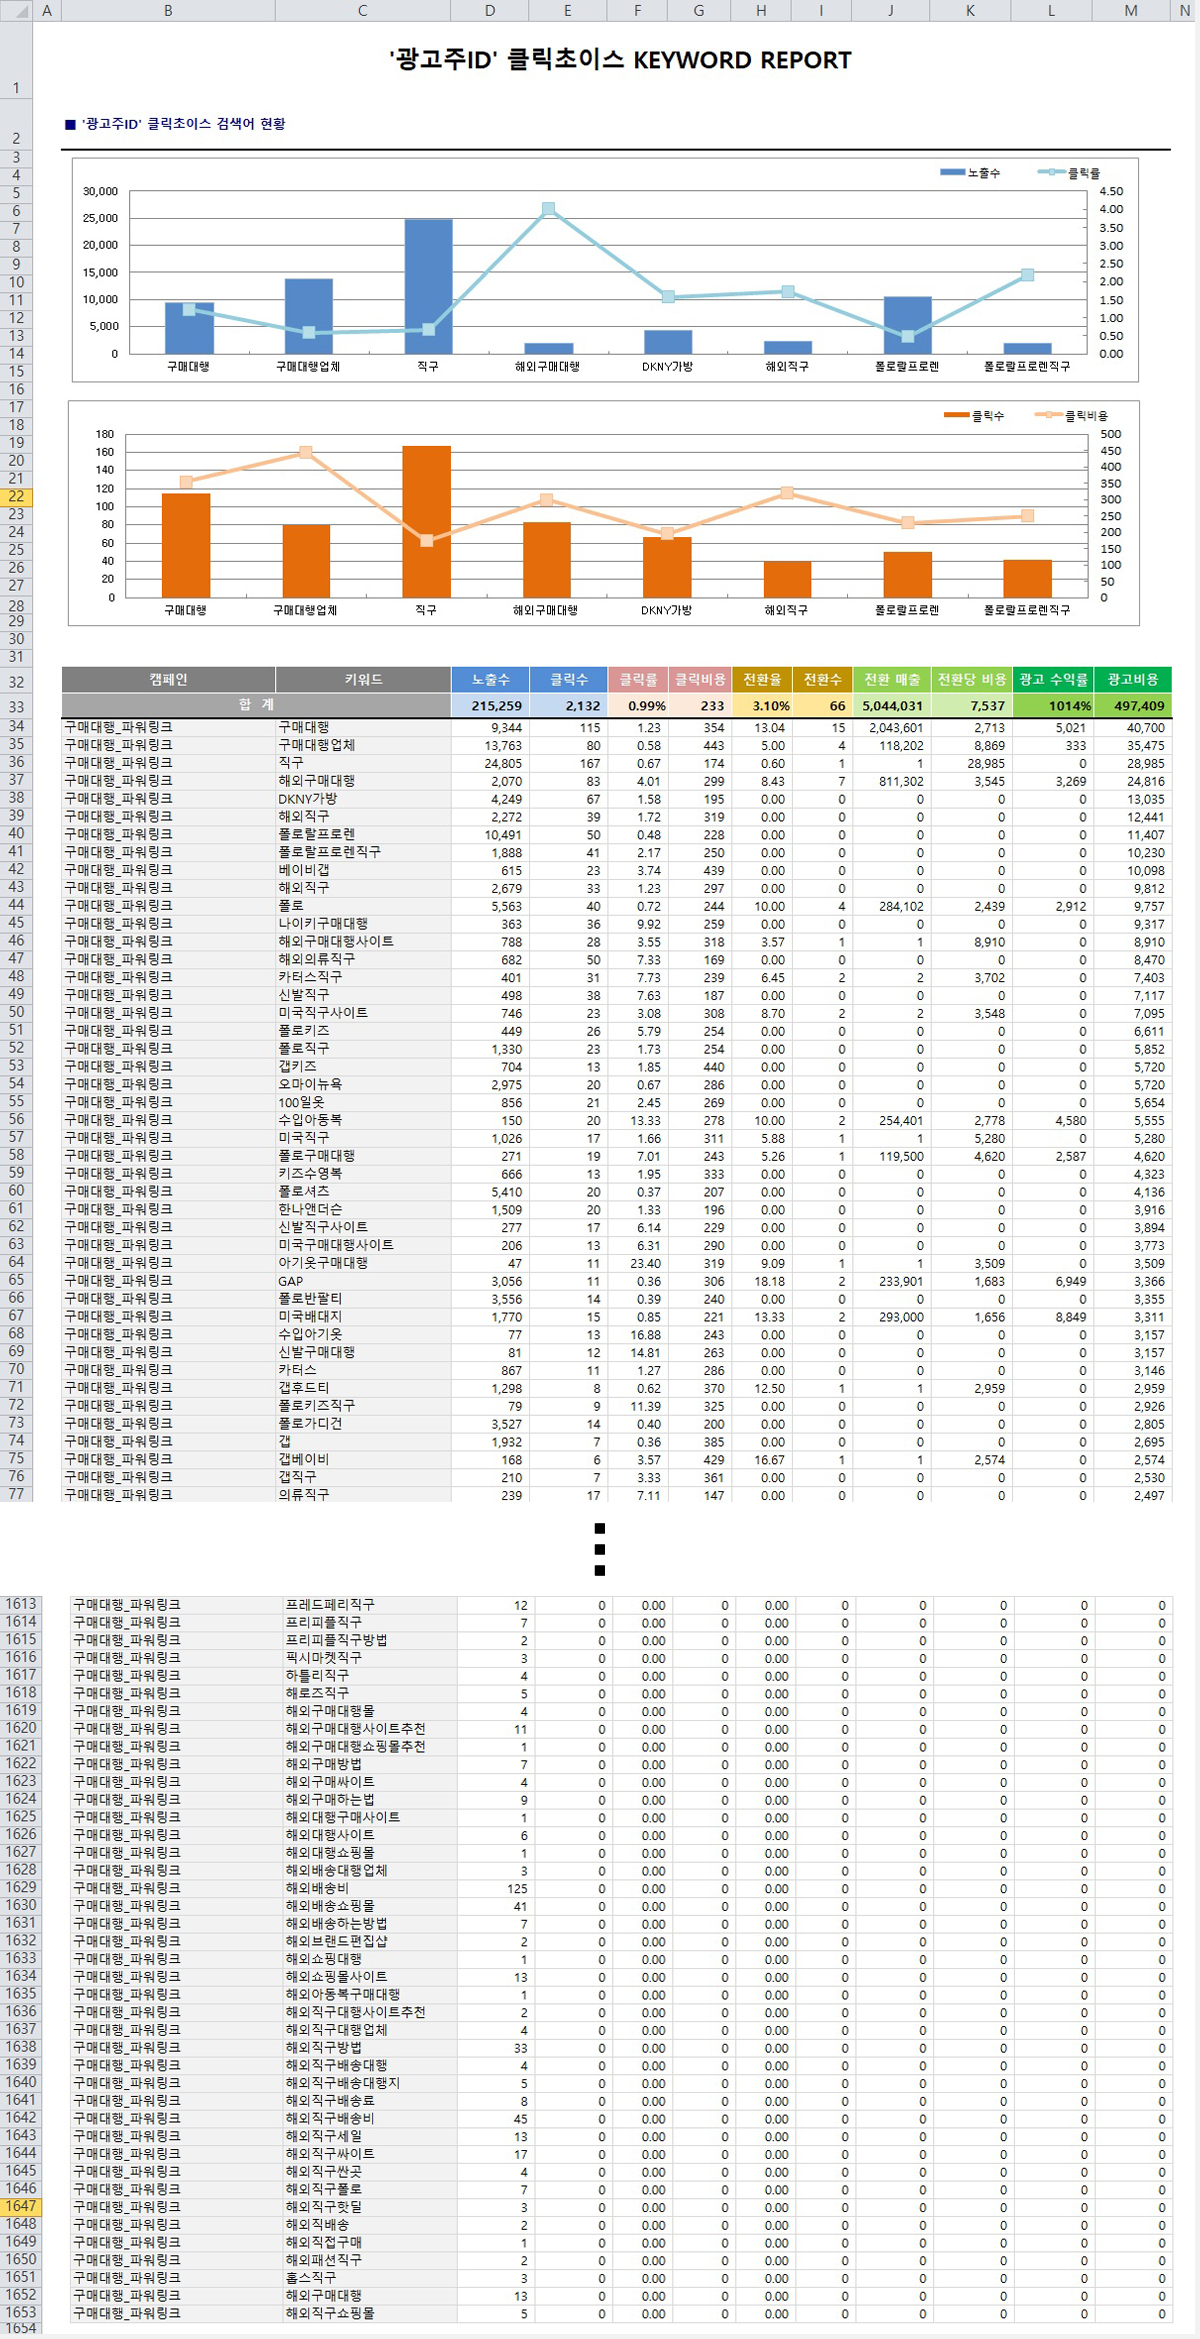Click the select-all corner triangle
1200x2339 pixels.
[x=16, y=11]
